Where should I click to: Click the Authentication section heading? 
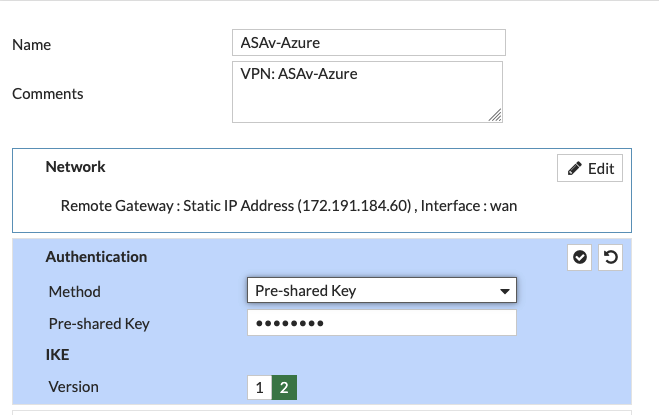[x=96, y=257]
